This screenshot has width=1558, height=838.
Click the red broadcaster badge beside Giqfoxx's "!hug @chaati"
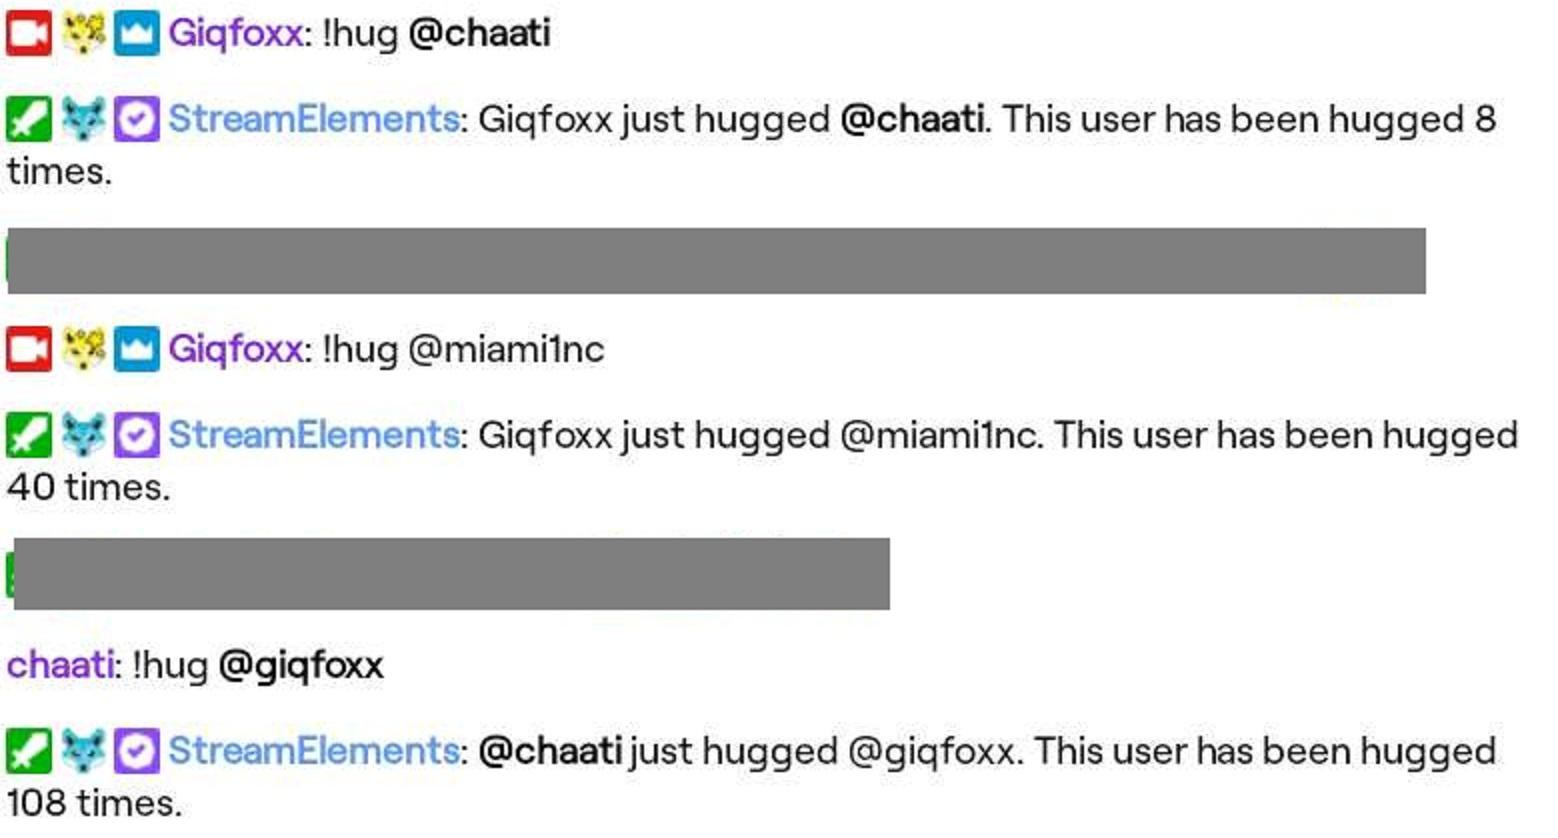[28, 34]
